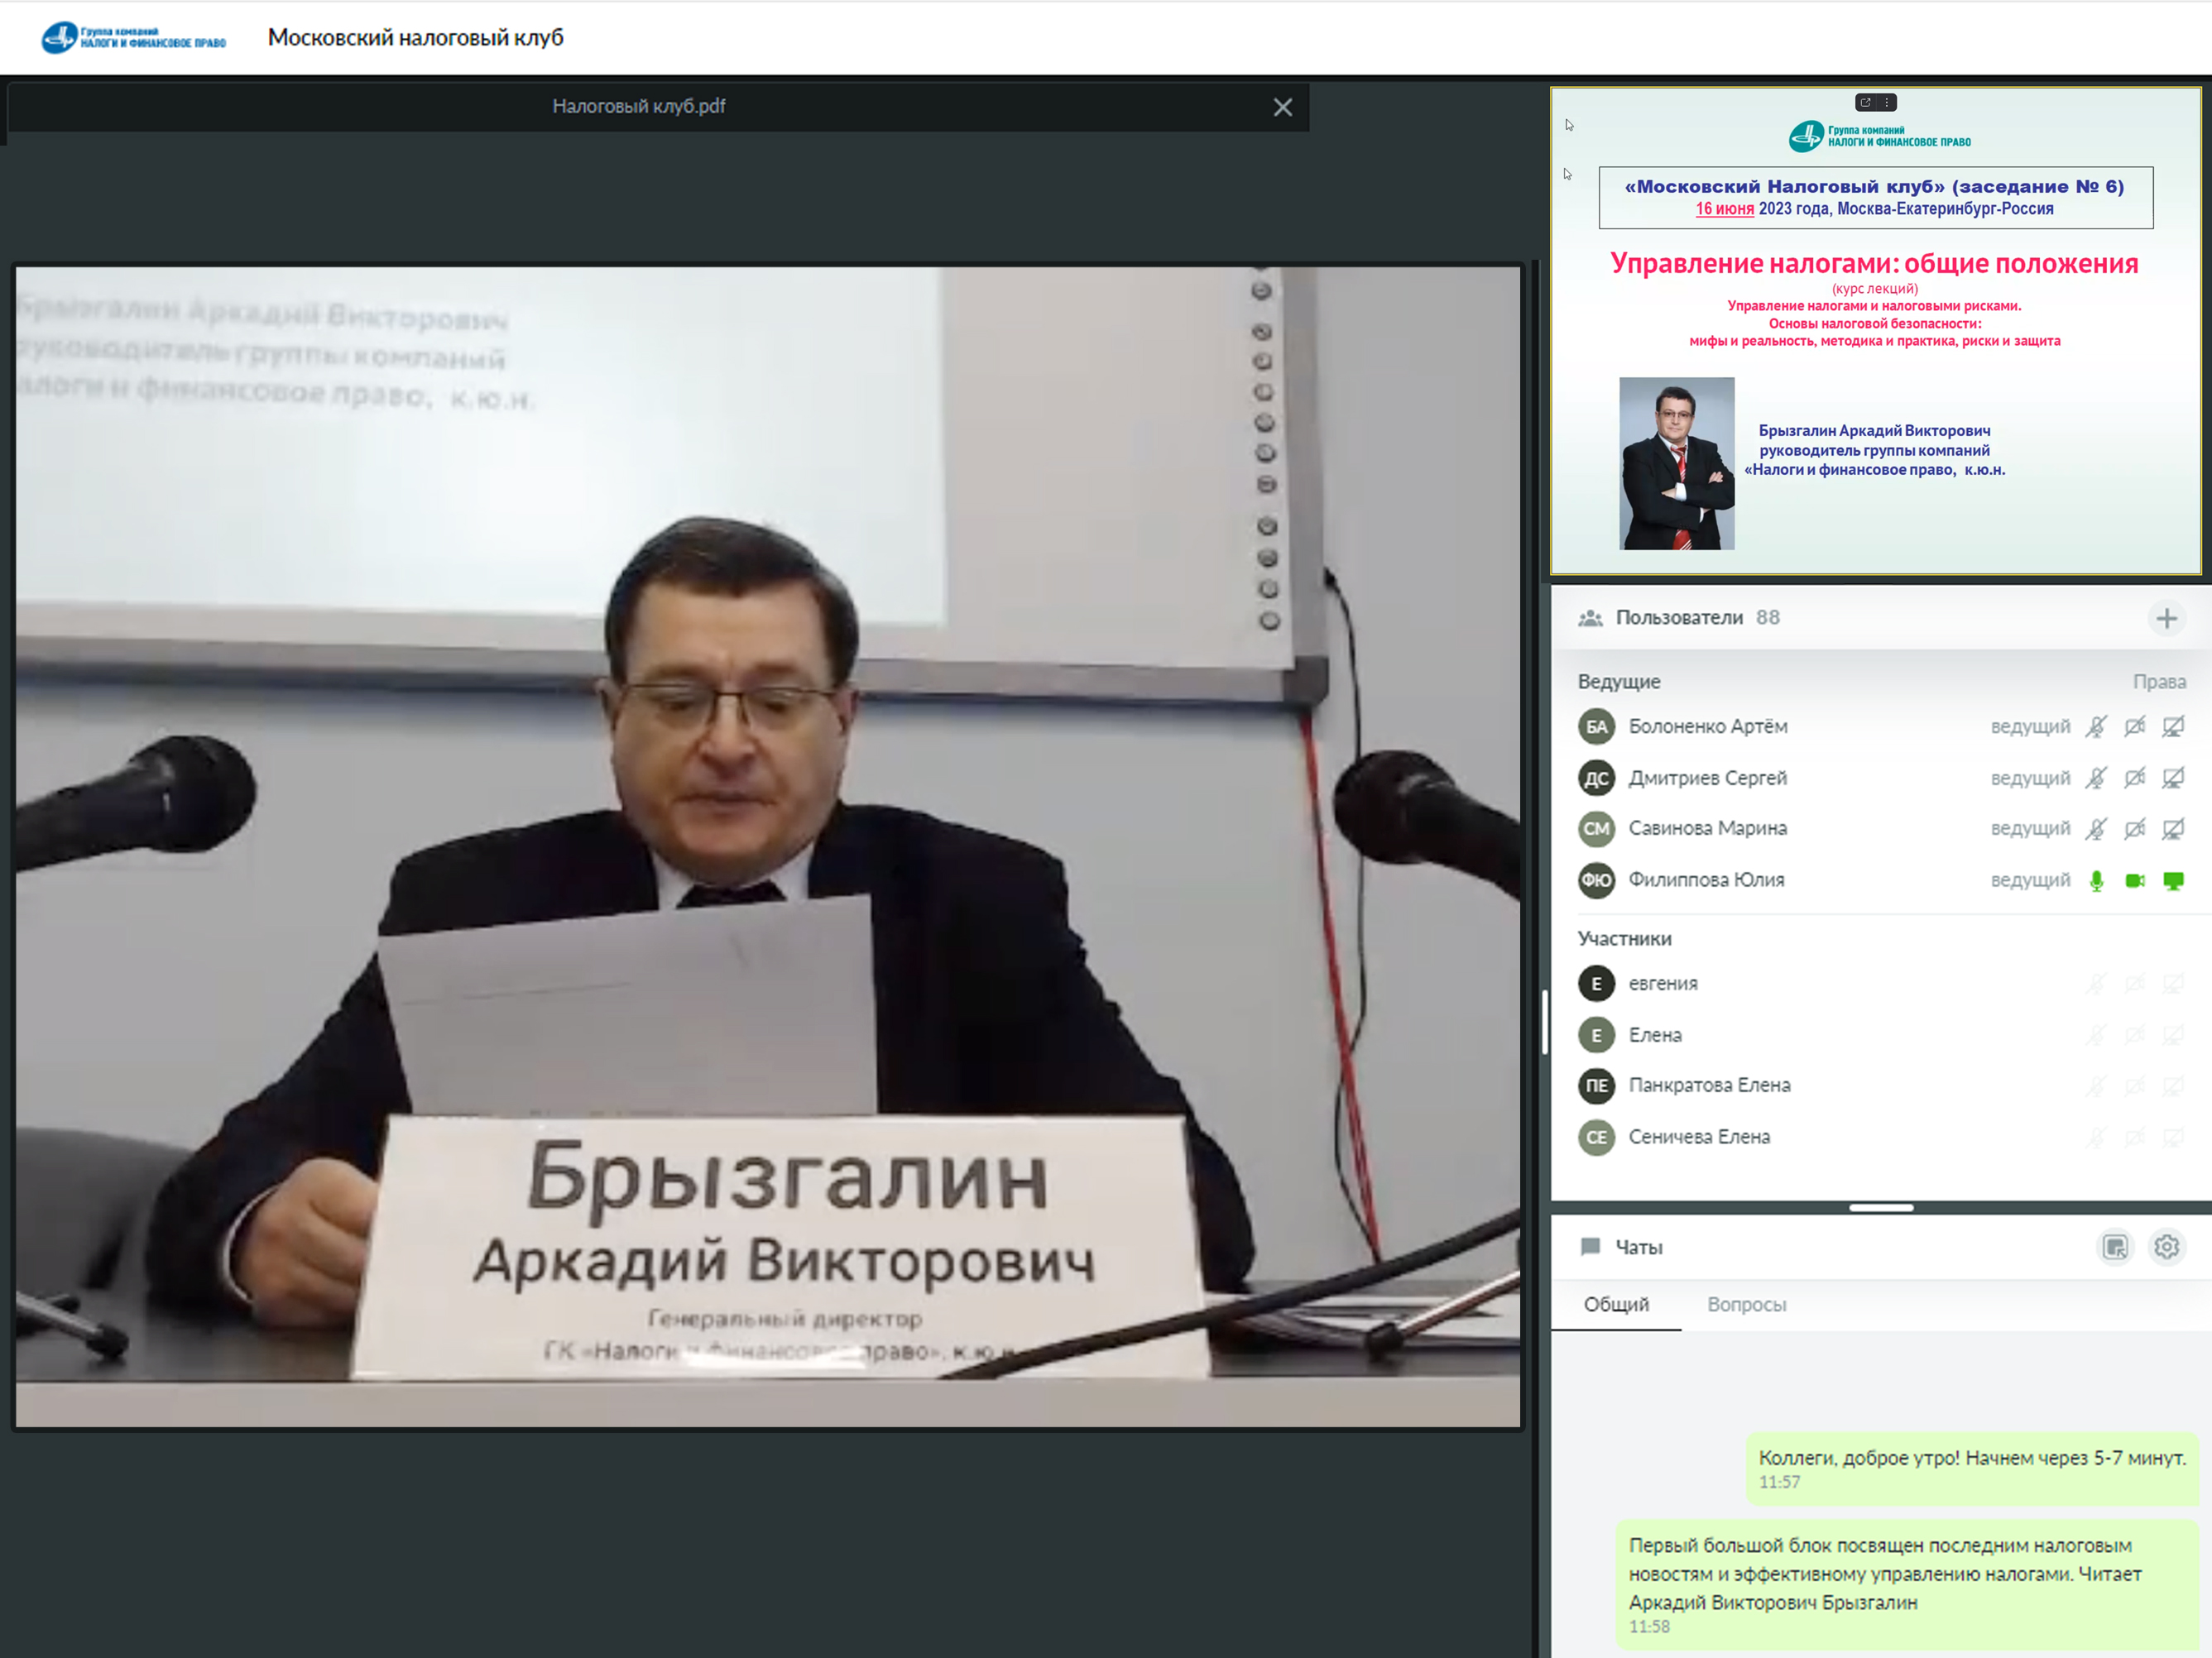Click company logo in top header

click(x=133, y=38)
